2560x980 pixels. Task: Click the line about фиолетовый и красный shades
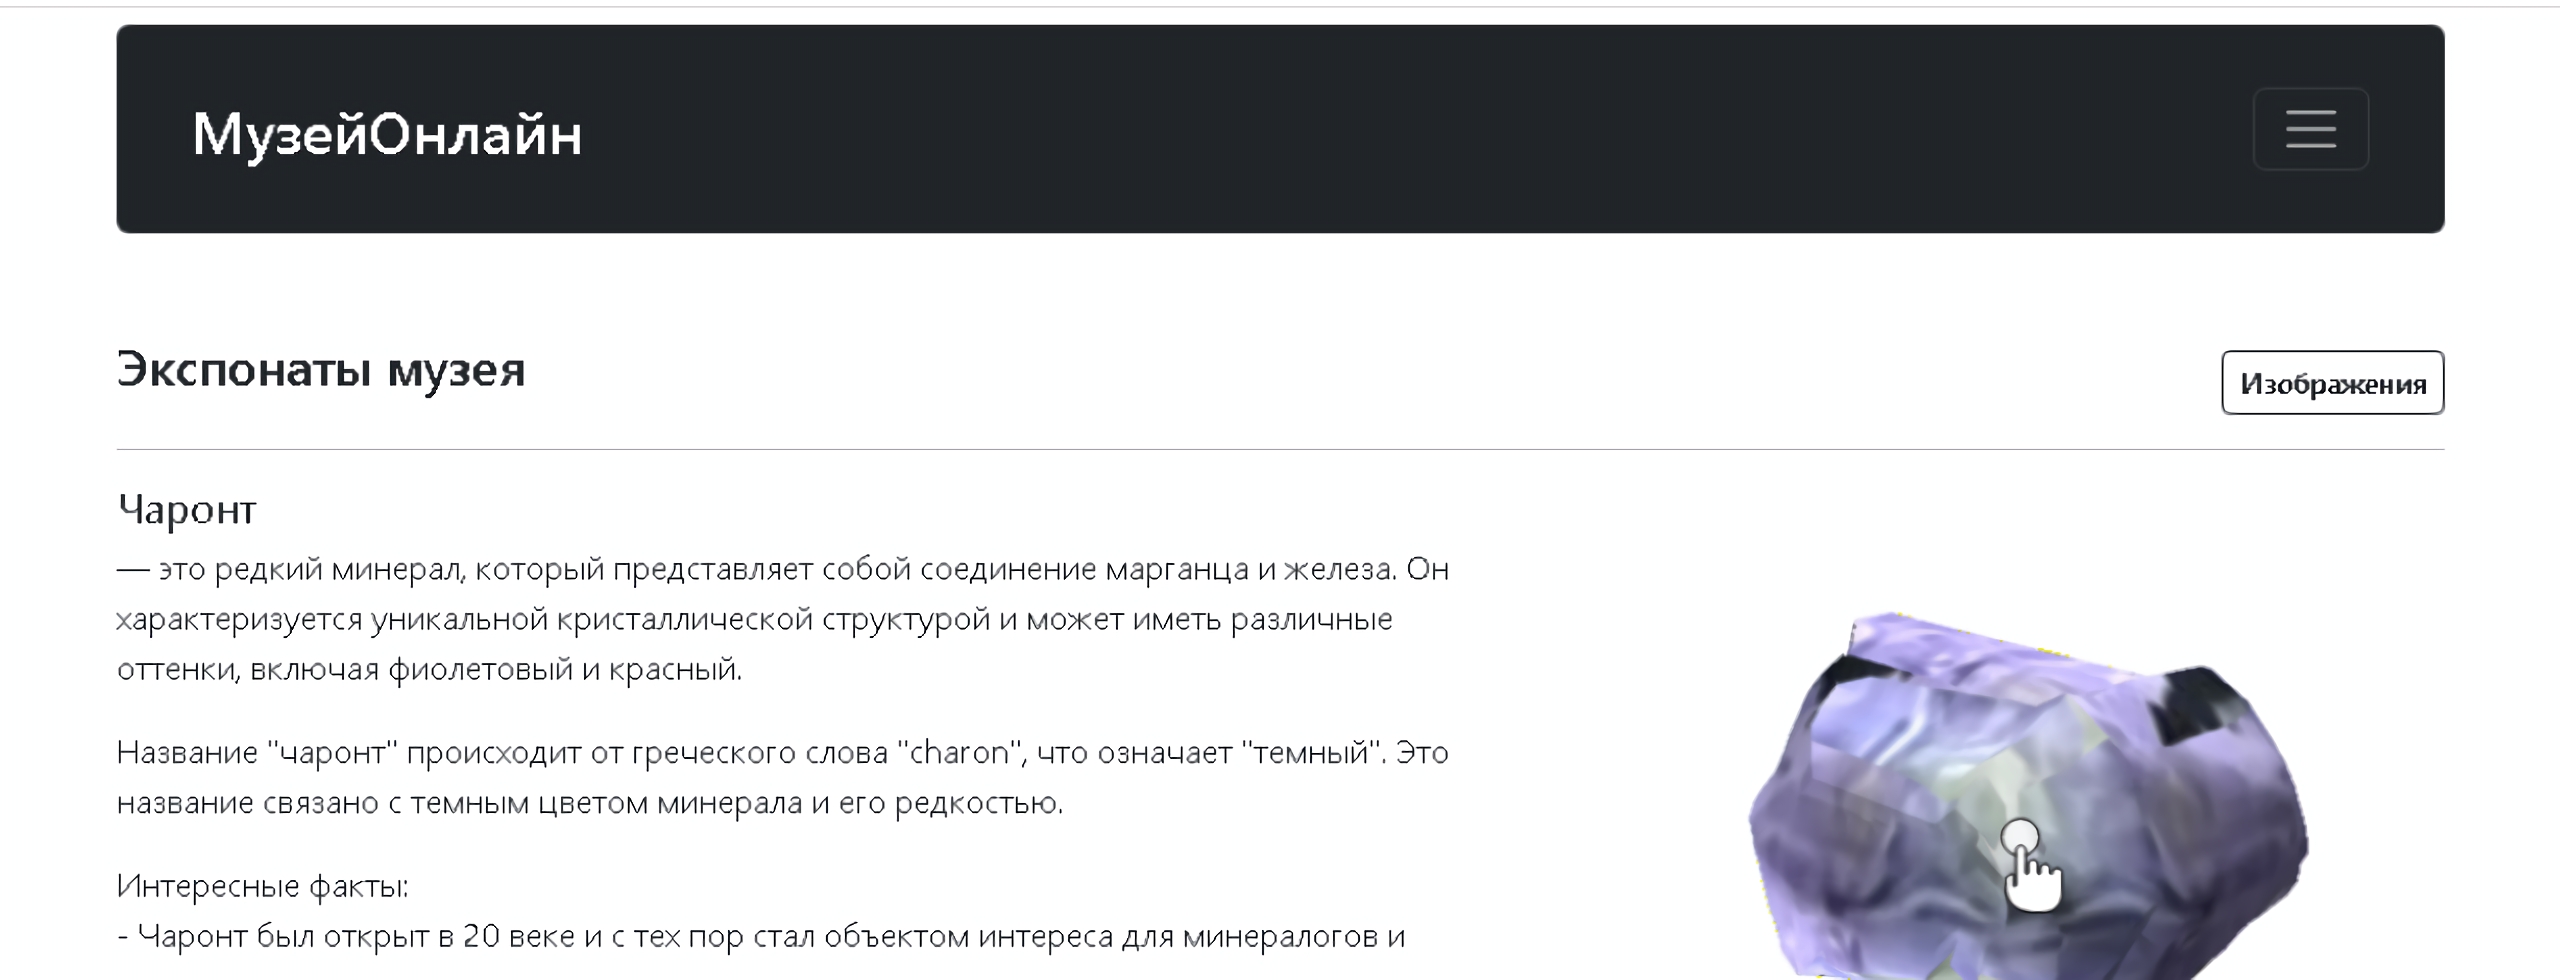[430, 669]
